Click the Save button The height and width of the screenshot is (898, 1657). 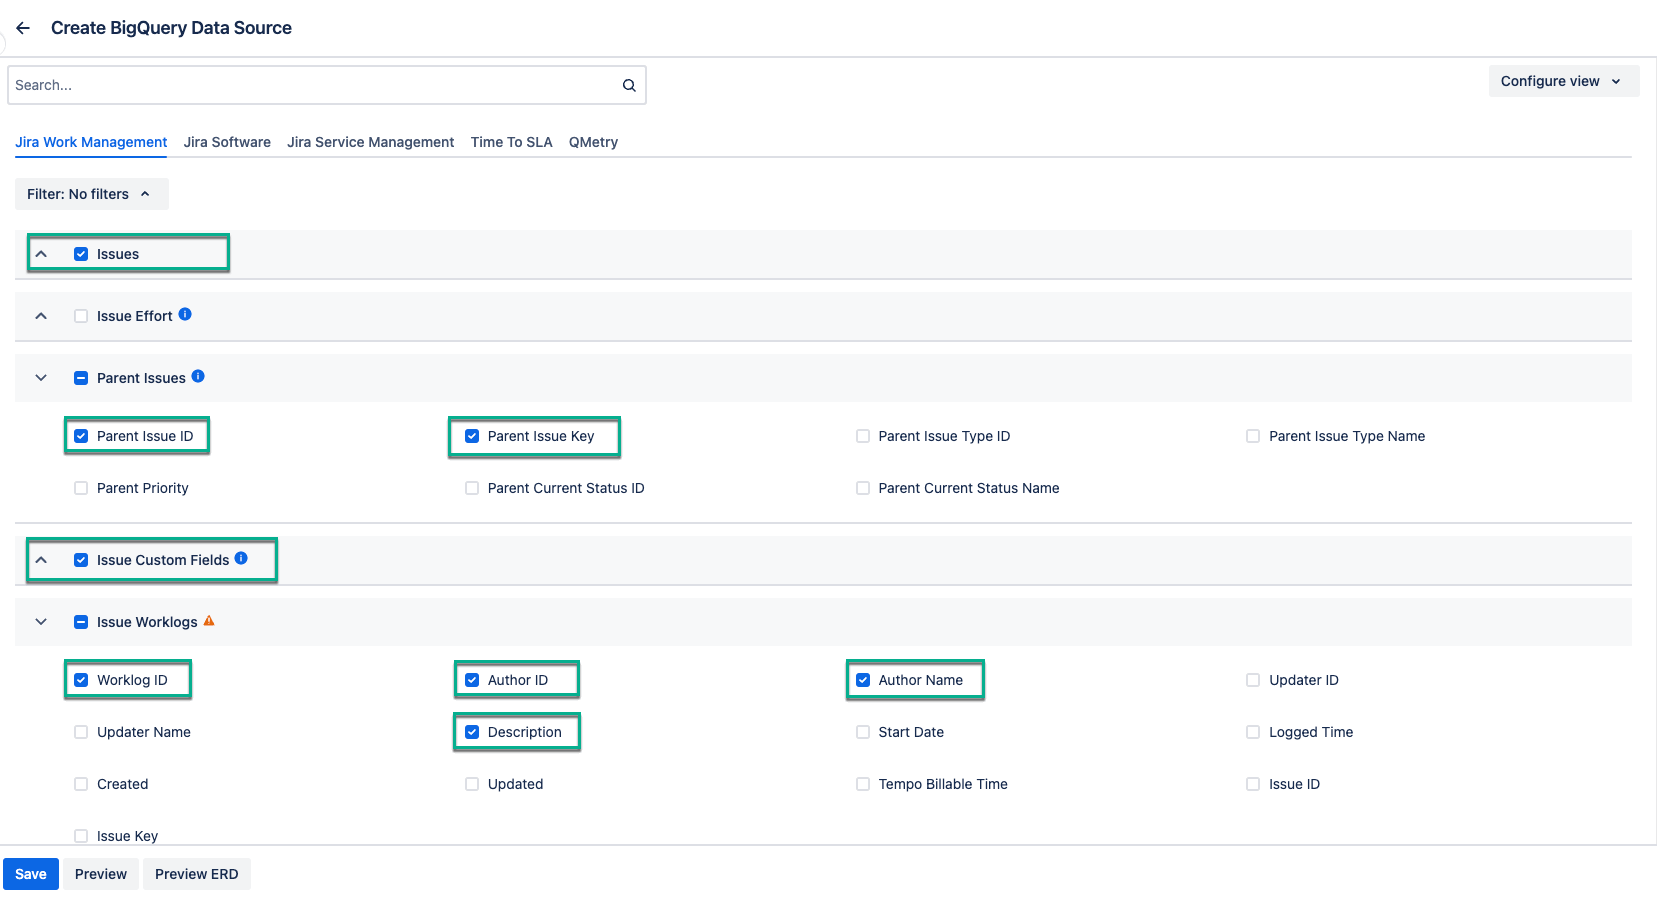coord(31,874)
